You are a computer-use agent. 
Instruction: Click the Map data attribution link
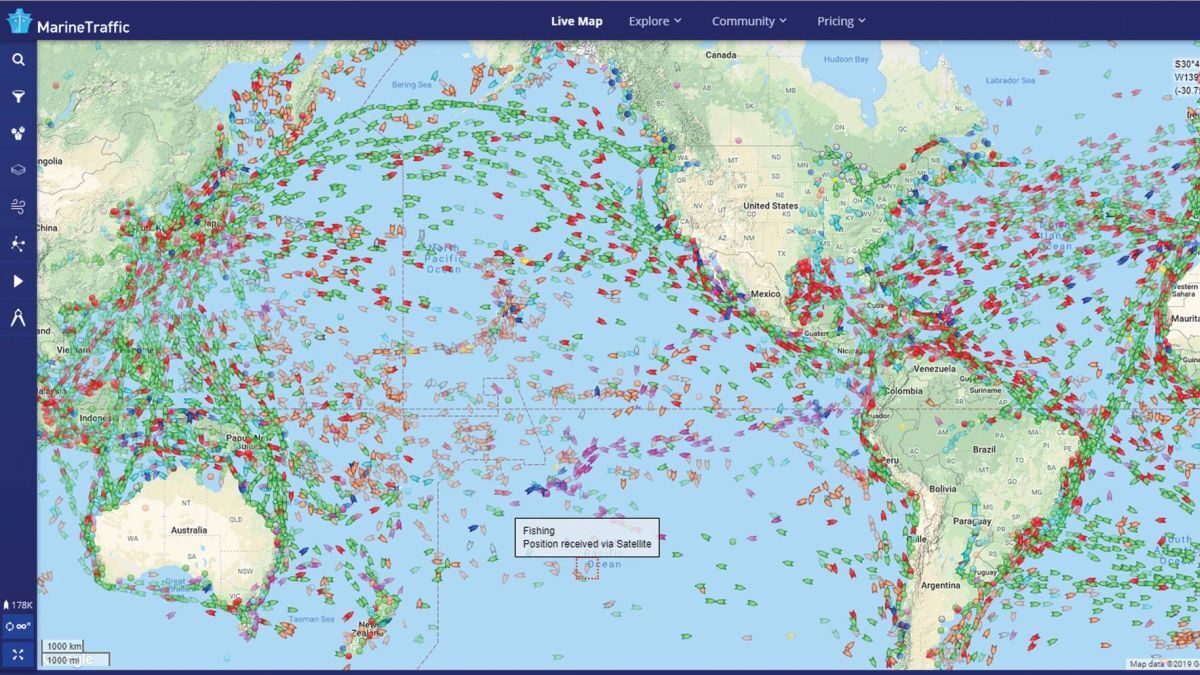coord(1162,664)
